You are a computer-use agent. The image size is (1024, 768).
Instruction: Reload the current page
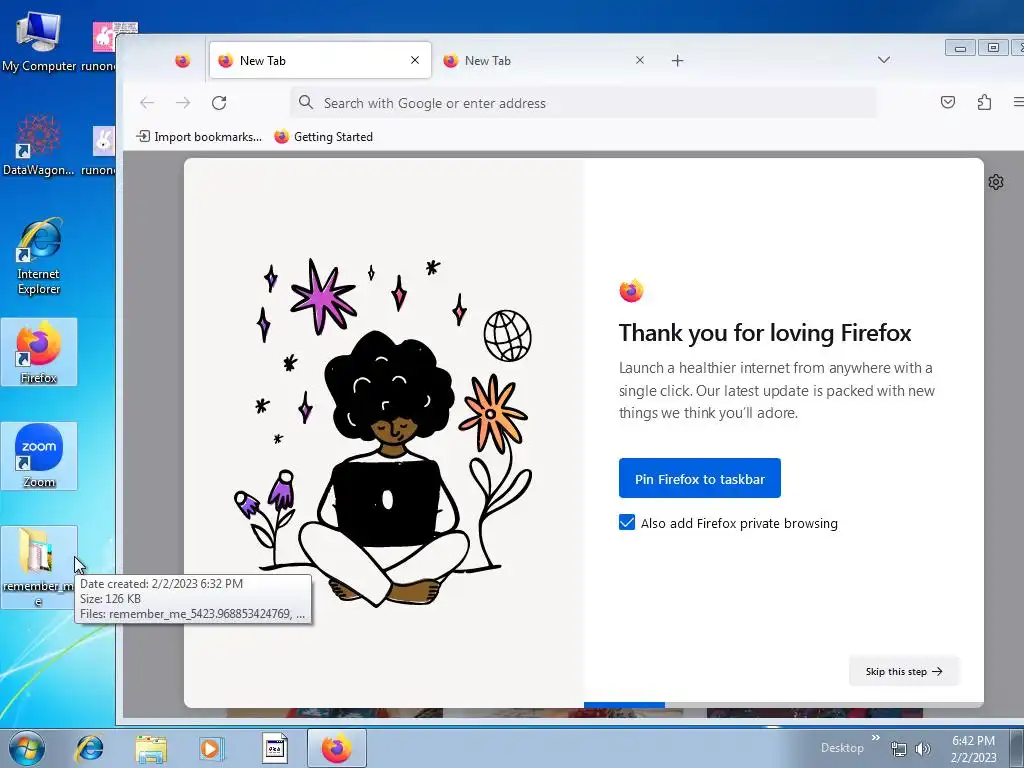pyautogui.click(x=219, y=103)
